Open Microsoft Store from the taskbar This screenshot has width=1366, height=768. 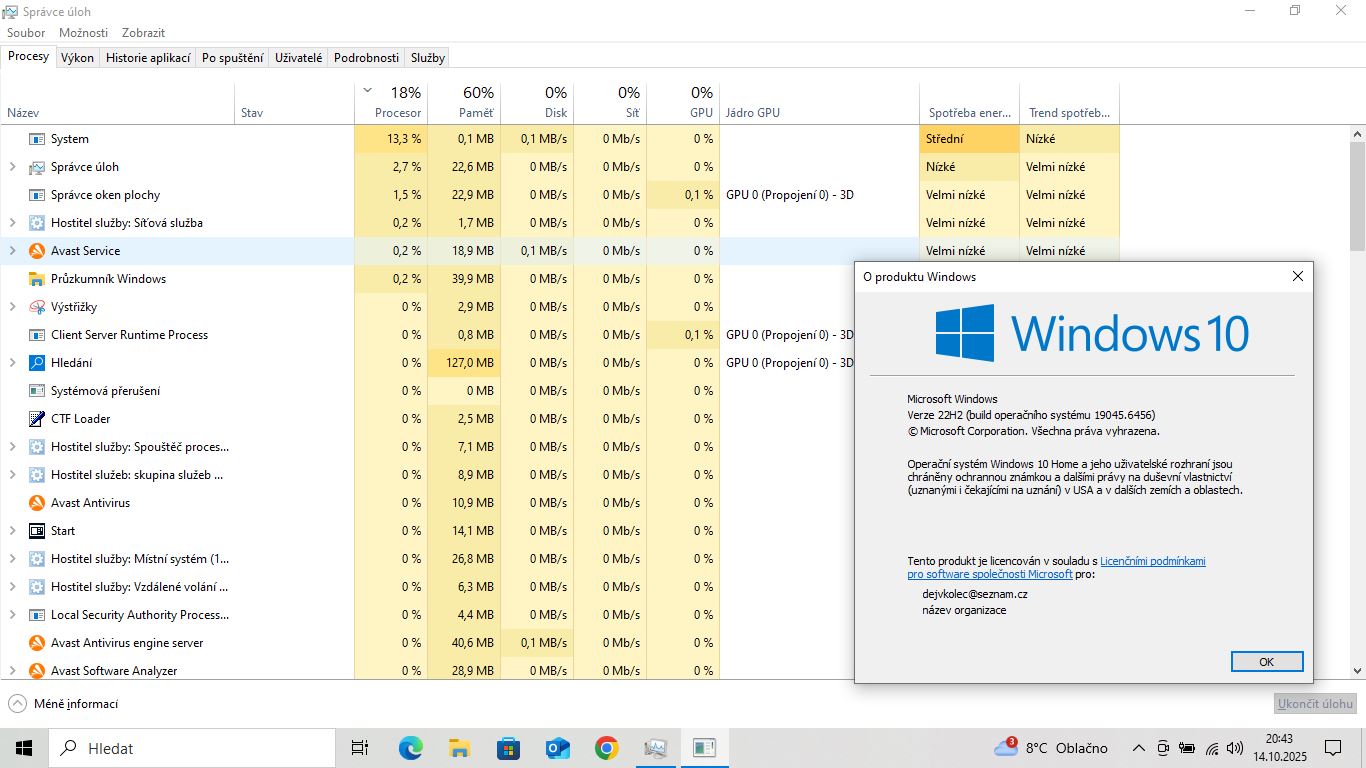tap(508, 748)
